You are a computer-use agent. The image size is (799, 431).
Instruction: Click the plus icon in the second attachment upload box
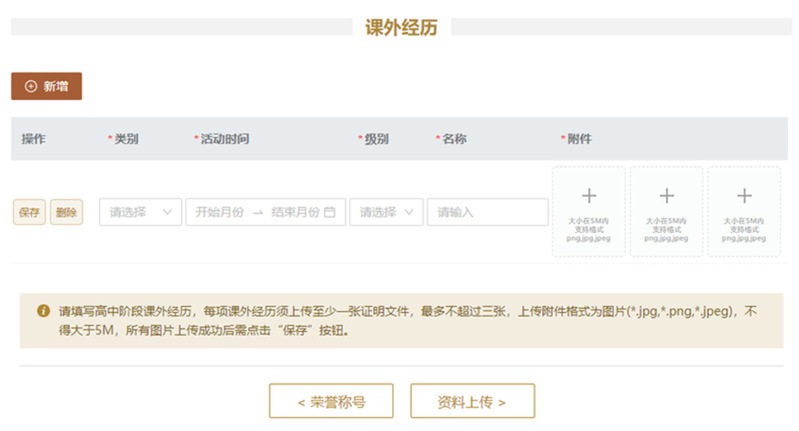[667, 196]
